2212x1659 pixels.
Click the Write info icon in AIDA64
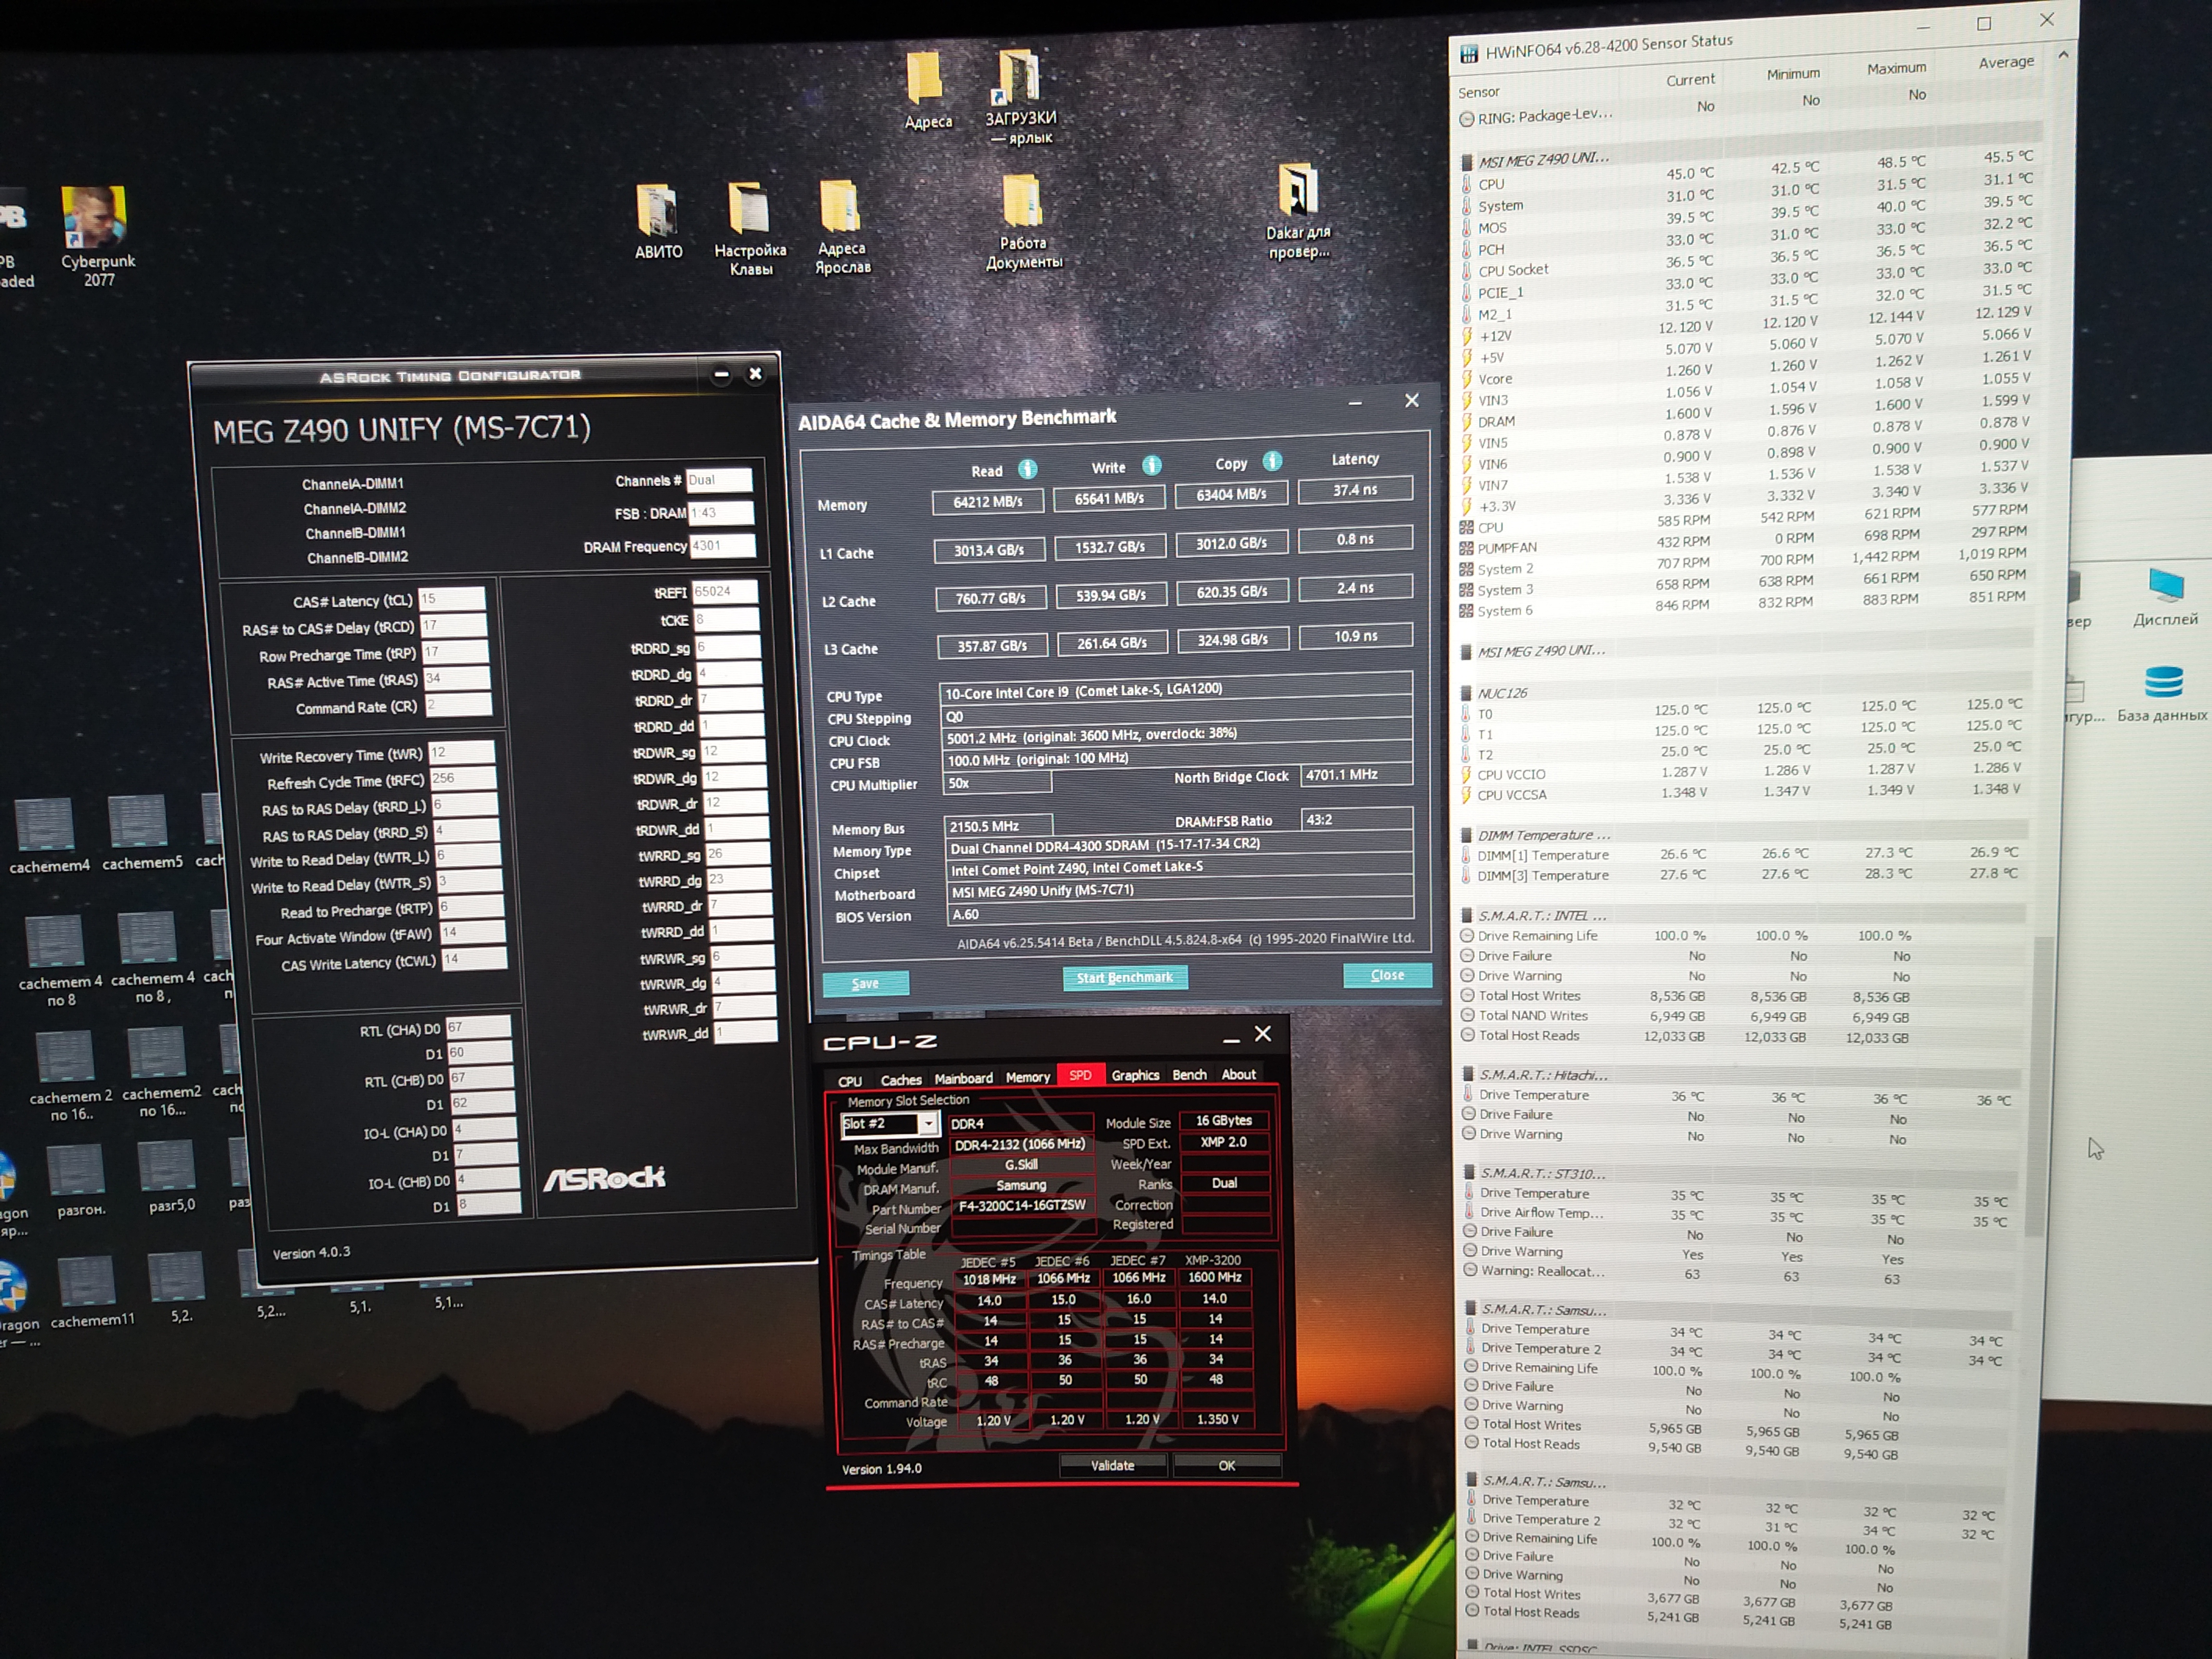pos(1152,465)
